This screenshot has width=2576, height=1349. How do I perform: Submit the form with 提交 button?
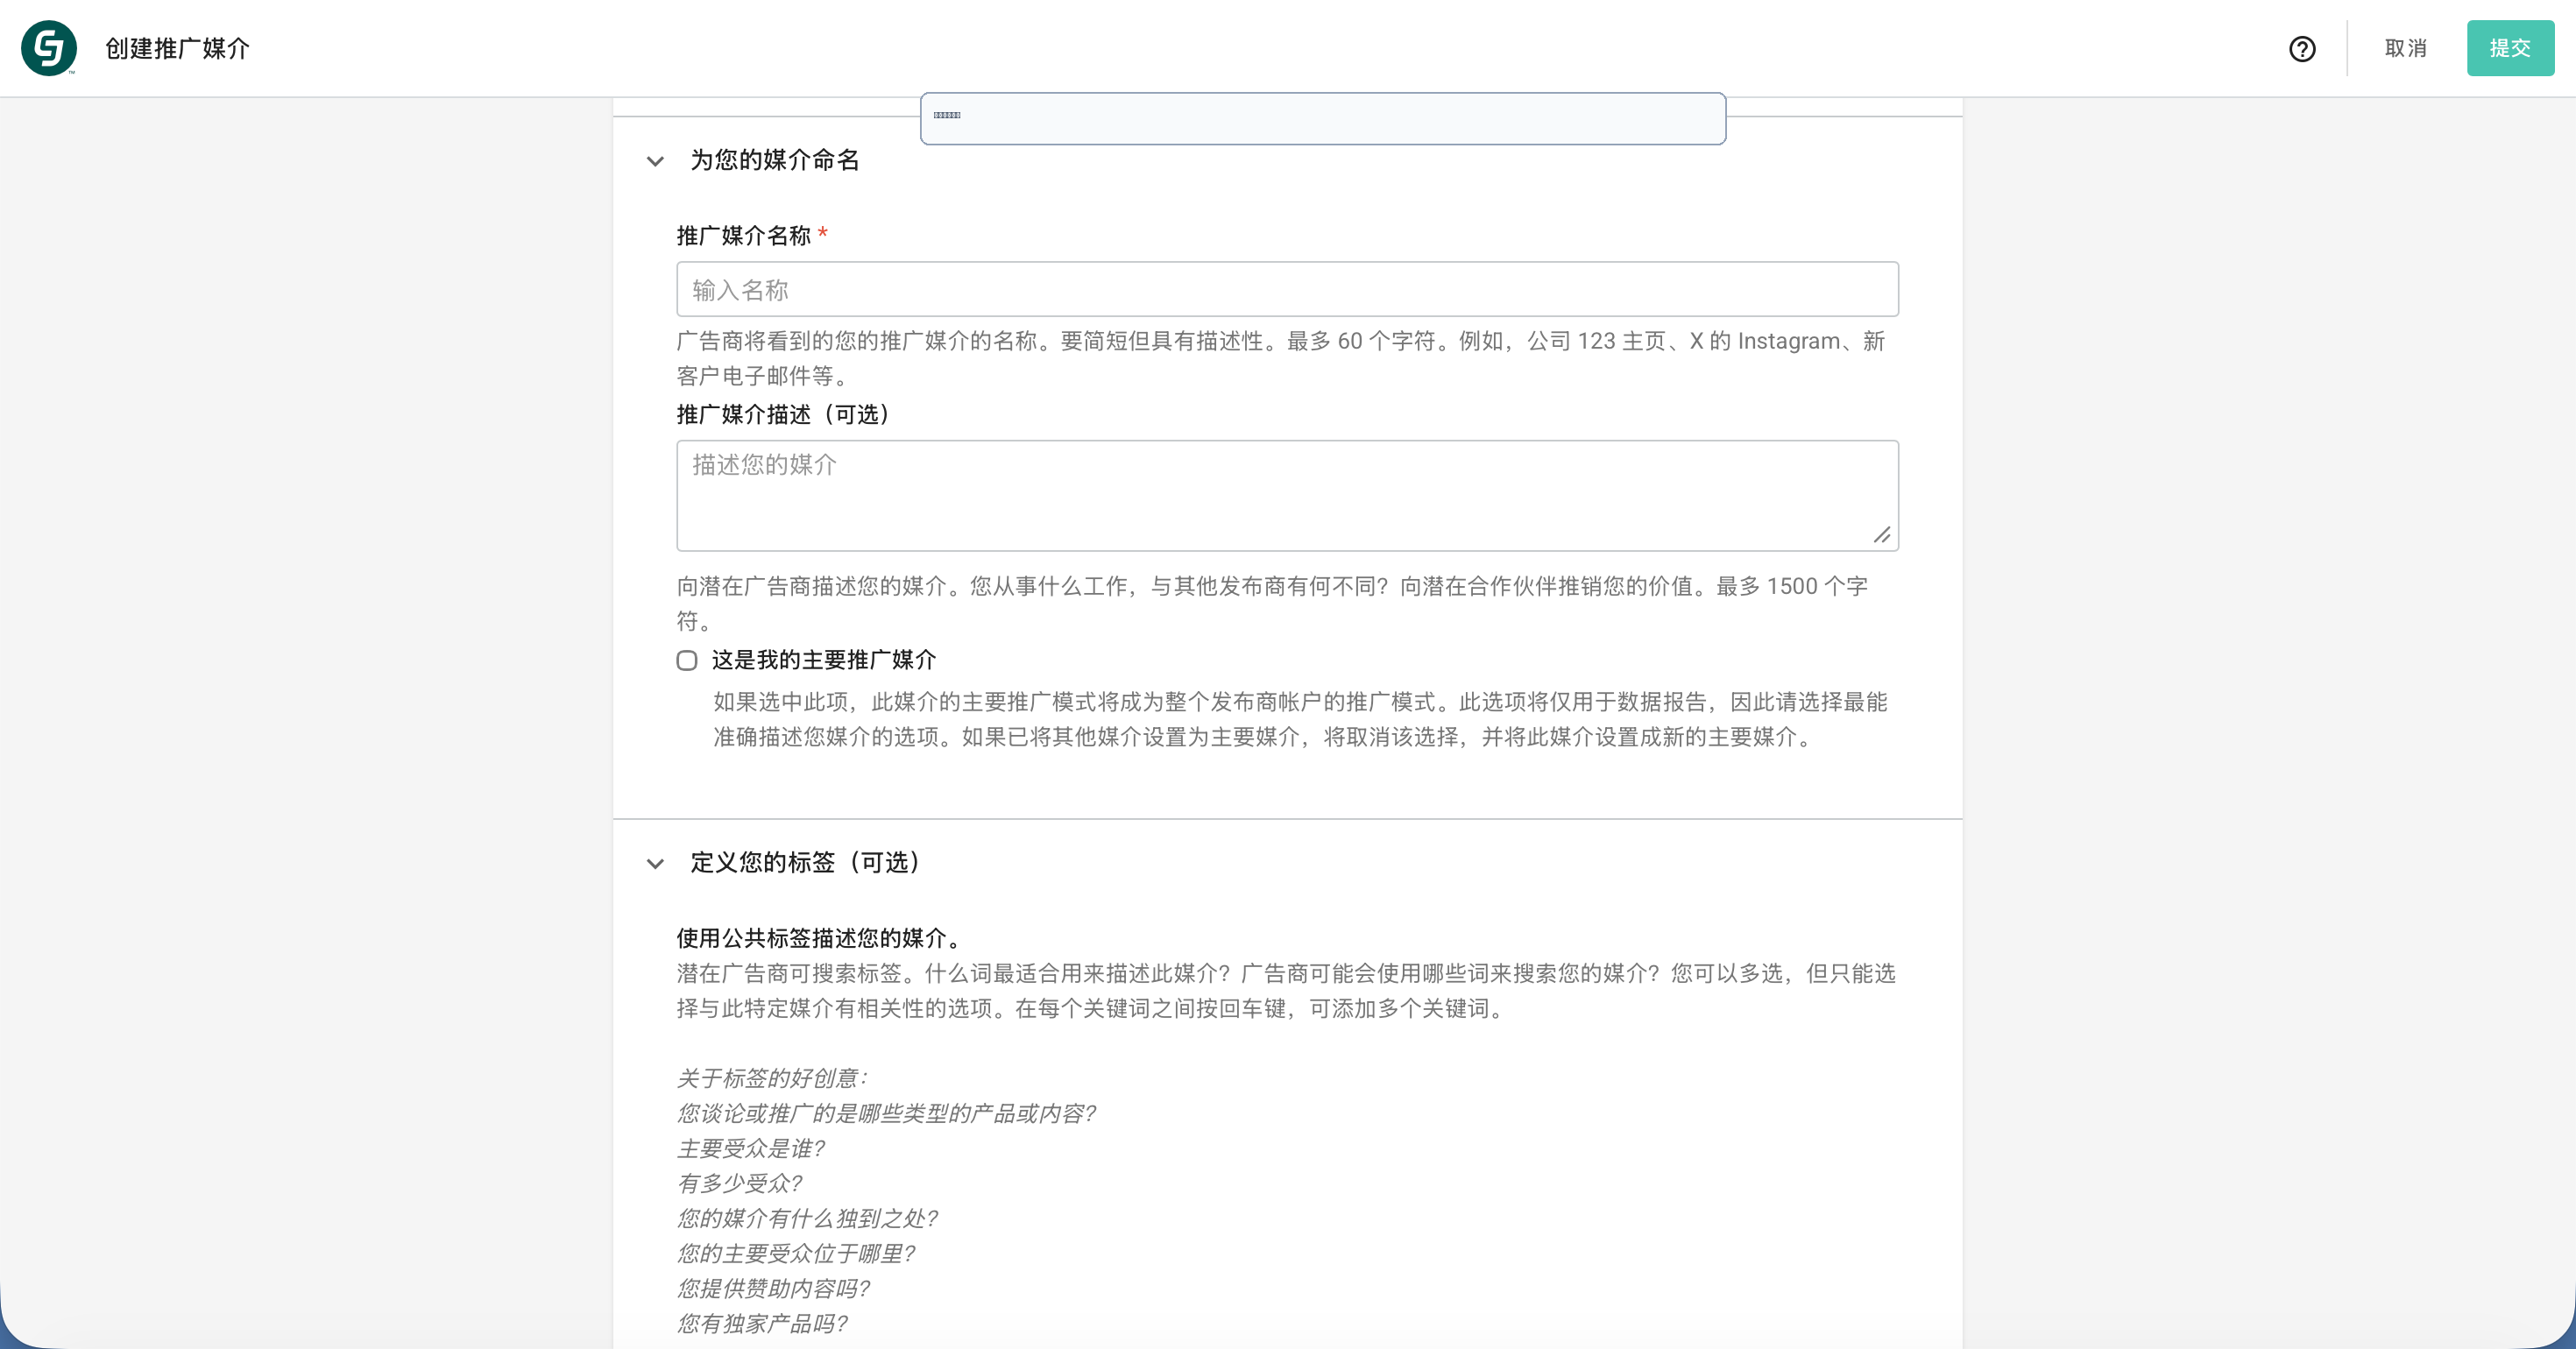2510,48
